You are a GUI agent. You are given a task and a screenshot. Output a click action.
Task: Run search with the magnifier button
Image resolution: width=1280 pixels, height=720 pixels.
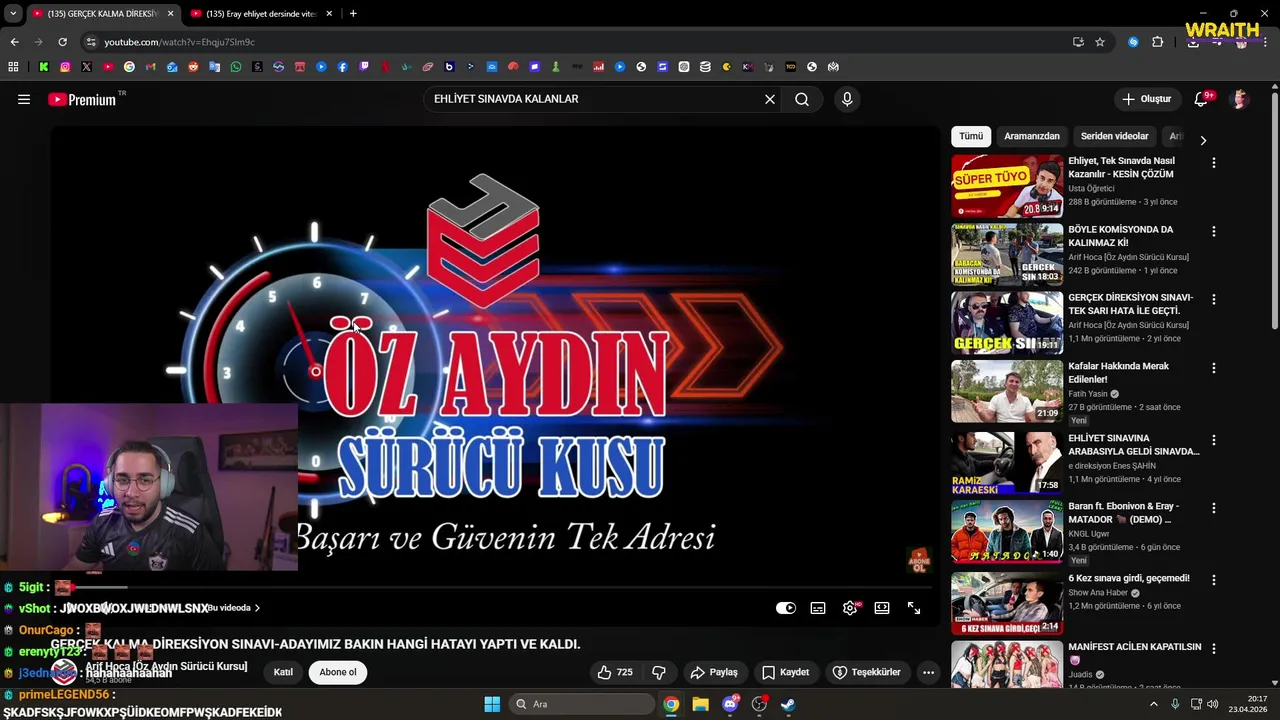click(802, 99)
